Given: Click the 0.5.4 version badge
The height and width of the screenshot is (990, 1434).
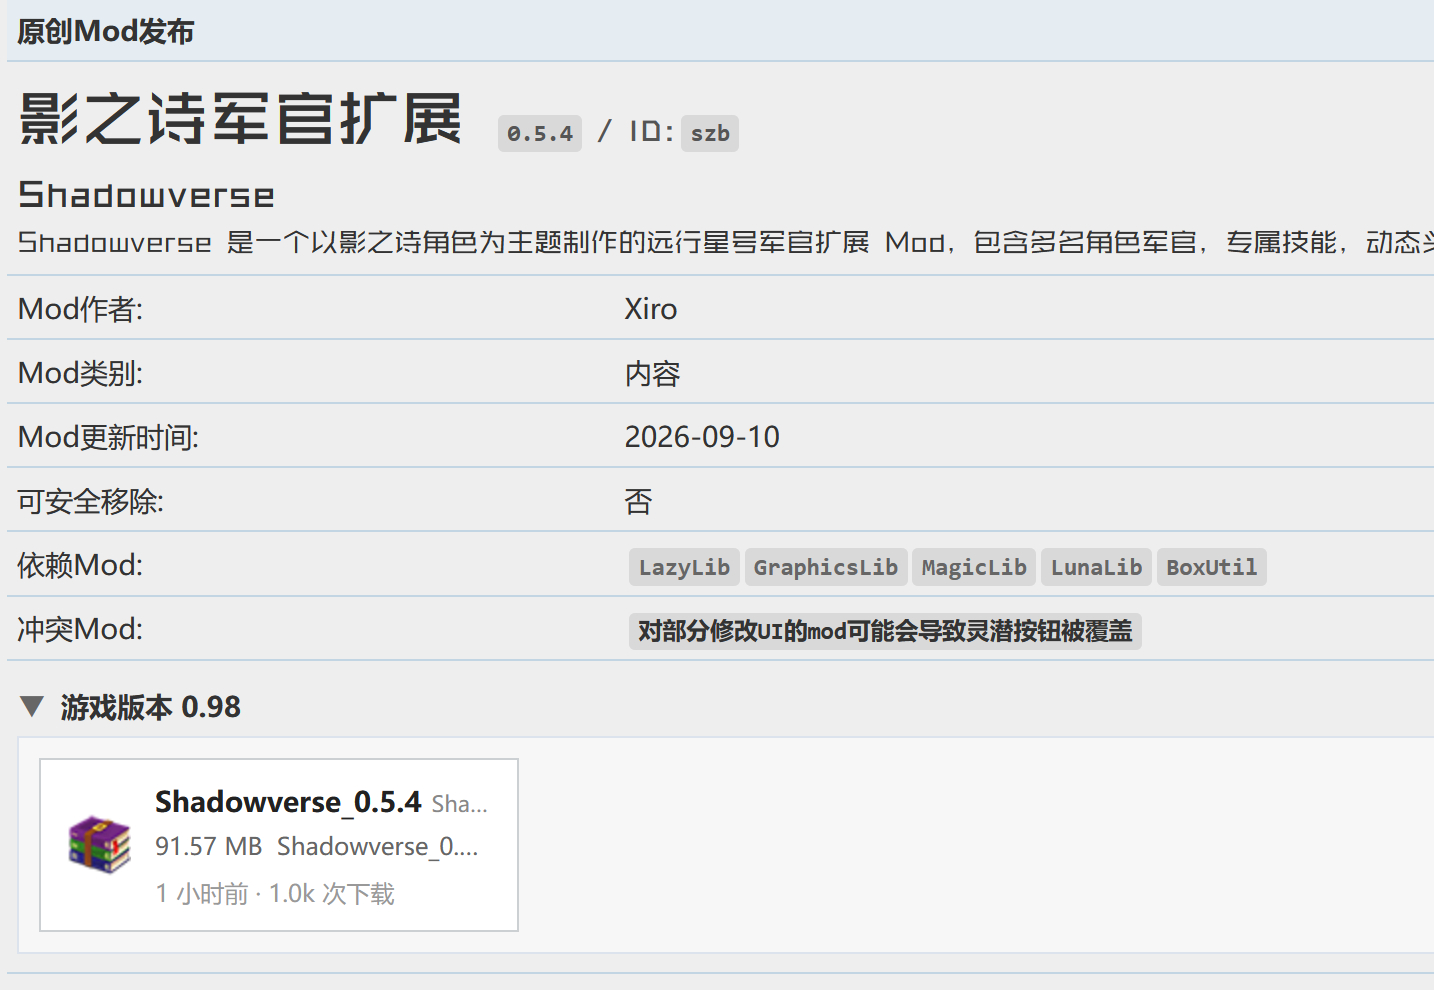Looking at the screenshot, I should point(540,133).
